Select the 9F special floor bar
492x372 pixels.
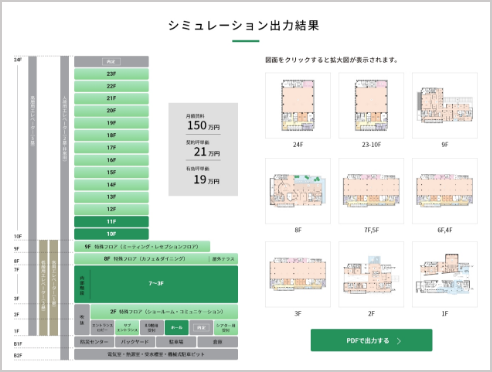[x=142, y=247]
